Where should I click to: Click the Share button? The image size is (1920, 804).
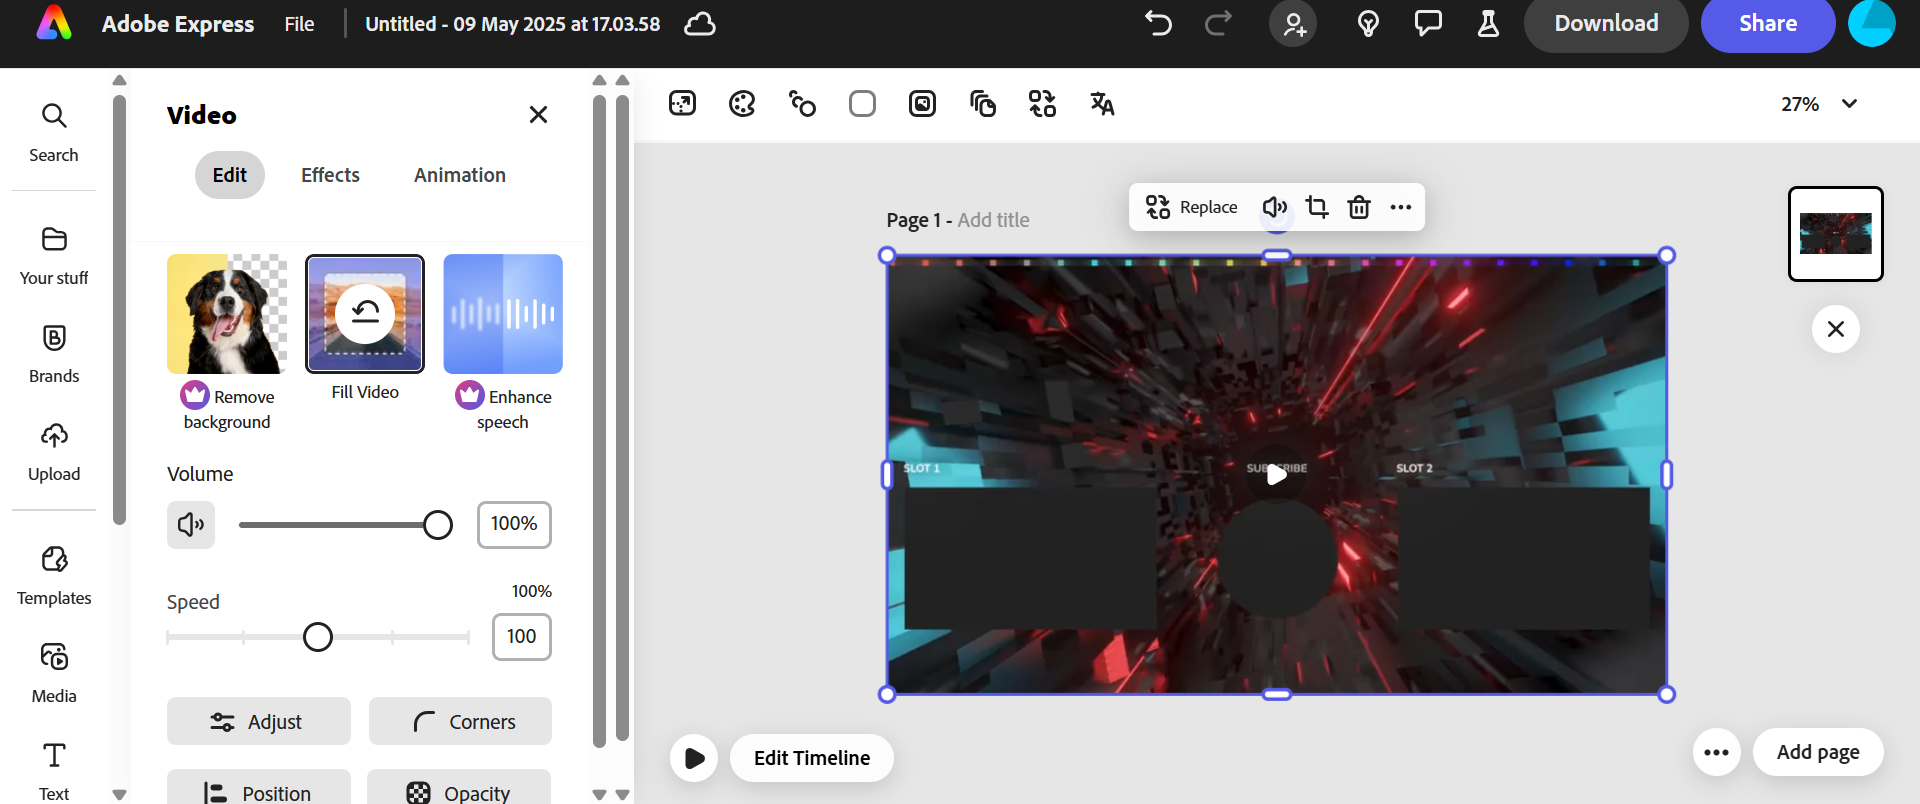(x=1768, y=24)
